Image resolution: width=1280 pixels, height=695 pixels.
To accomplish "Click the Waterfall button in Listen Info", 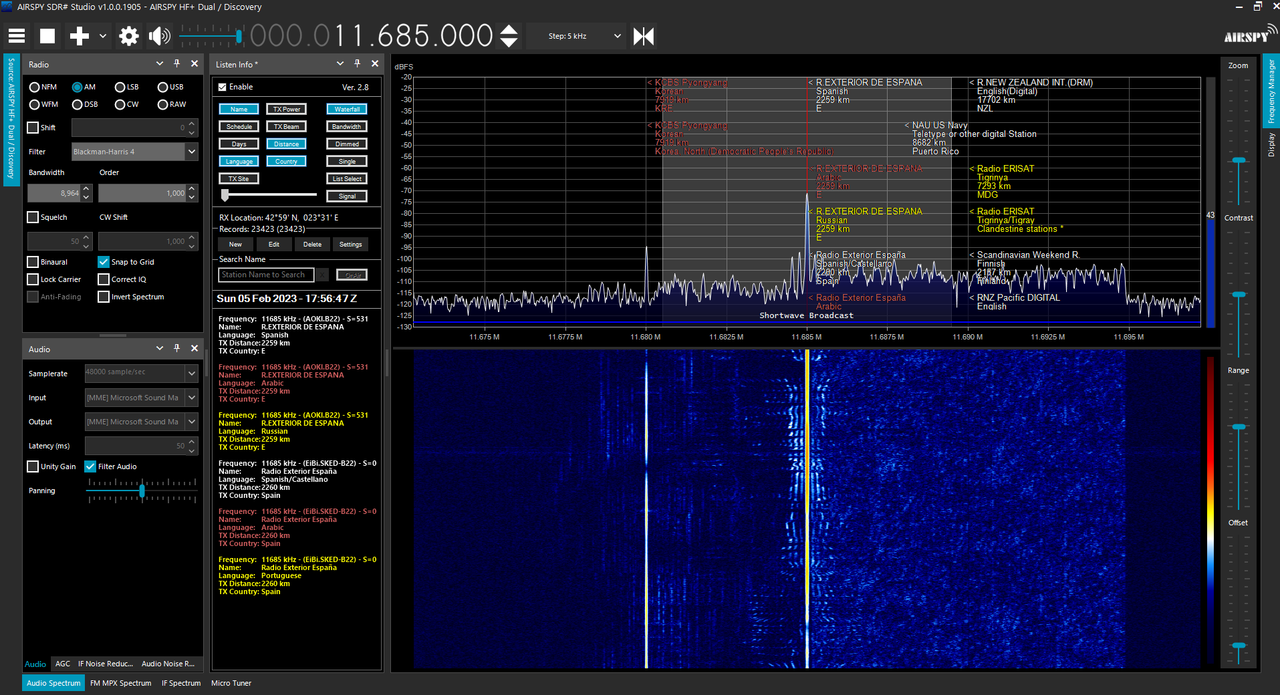I will click(x=347, y=109).
